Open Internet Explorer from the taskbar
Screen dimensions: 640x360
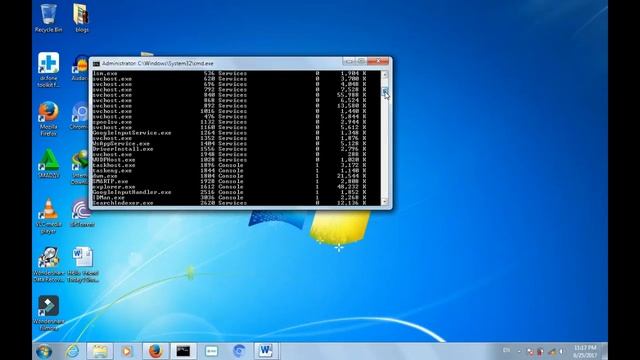[73, 351]
